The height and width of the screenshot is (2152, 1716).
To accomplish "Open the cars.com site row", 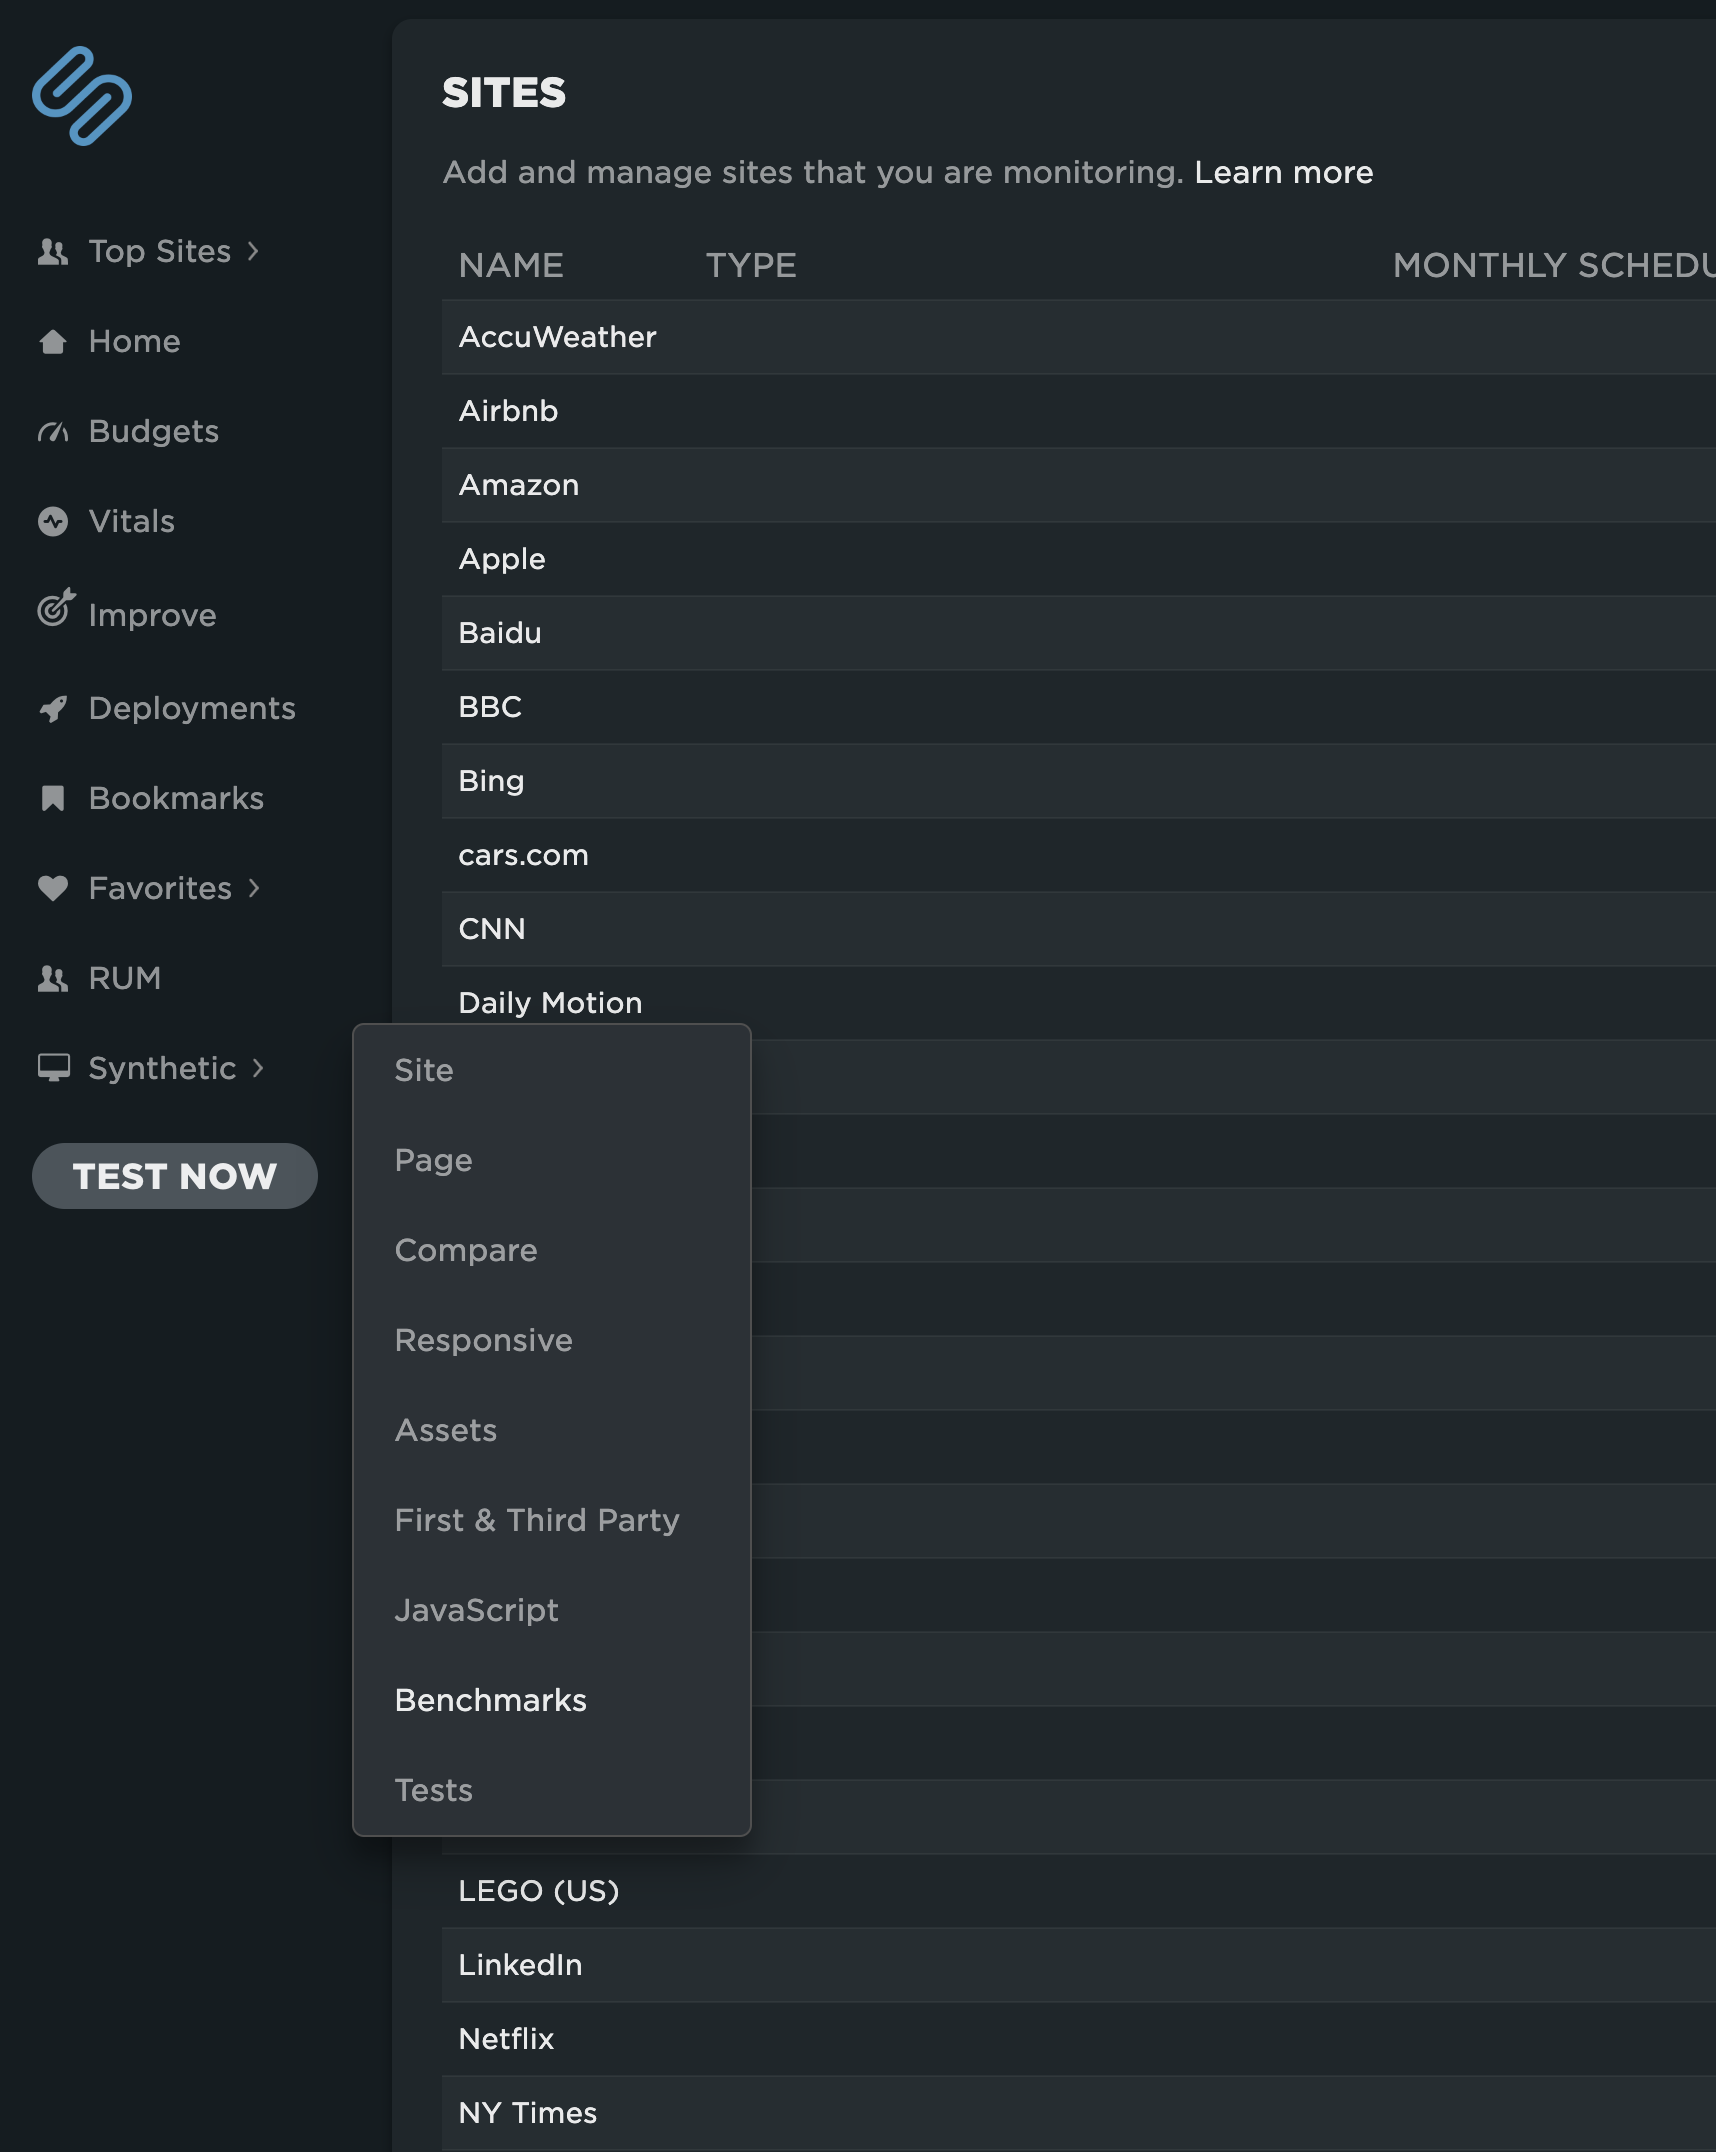I will point(1079,855).
